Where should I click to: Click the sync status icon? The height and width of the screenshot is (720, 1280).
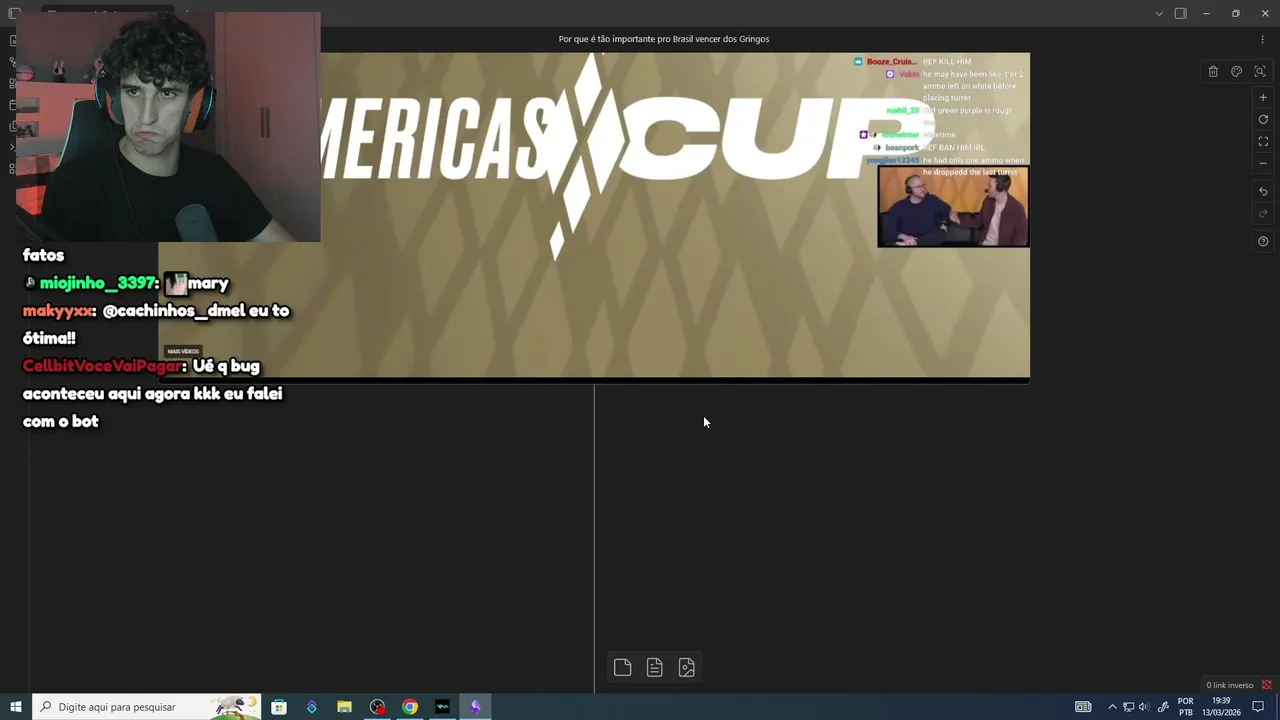click(1266, 685)
